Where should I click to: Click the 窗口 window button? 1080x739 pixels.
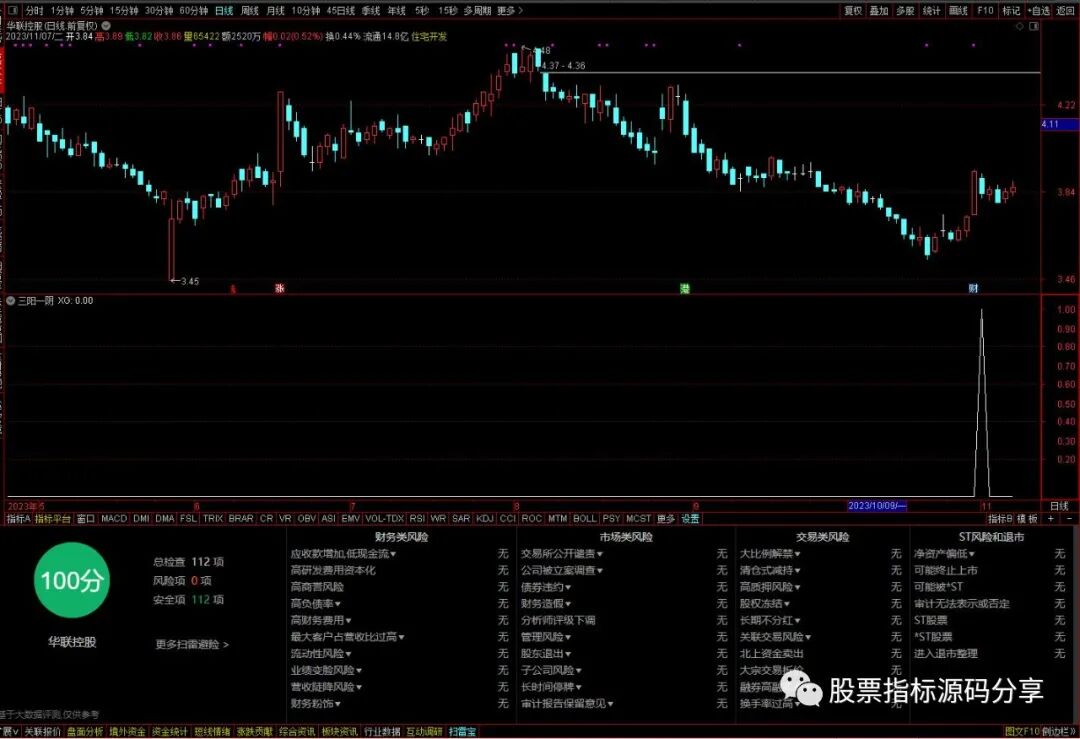click(x=85, y=519)
